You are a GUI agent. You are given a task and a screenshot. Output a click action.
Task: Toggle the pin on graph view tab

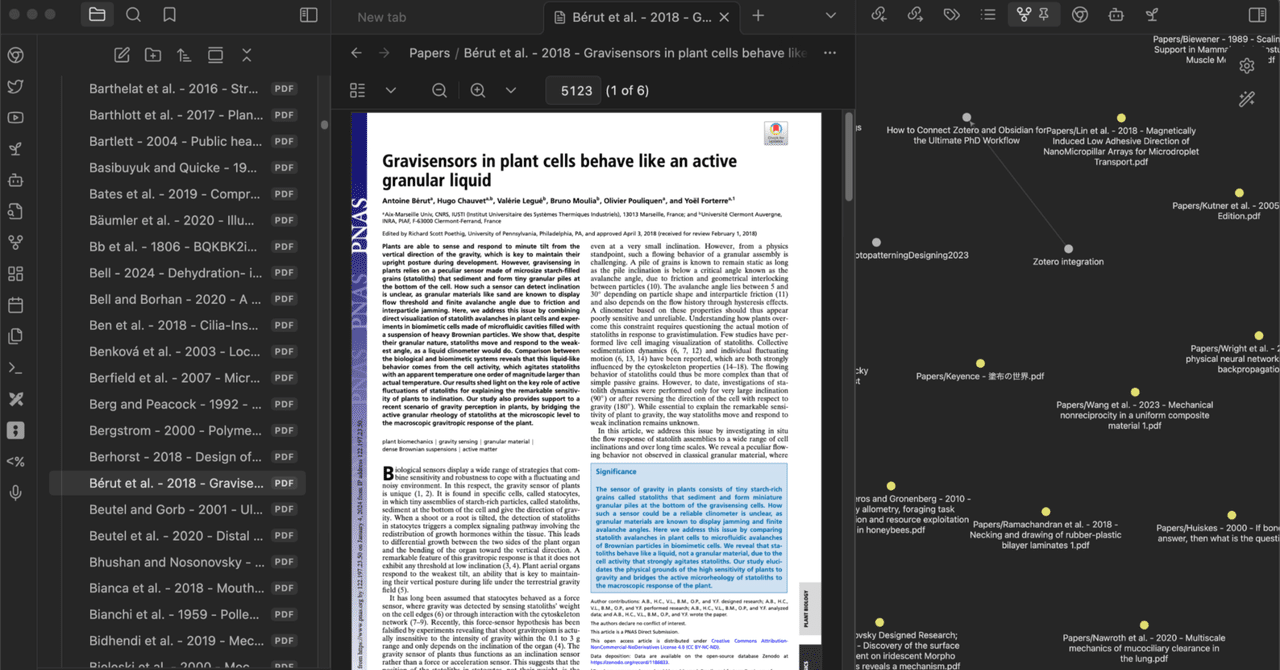point(1044,15)
